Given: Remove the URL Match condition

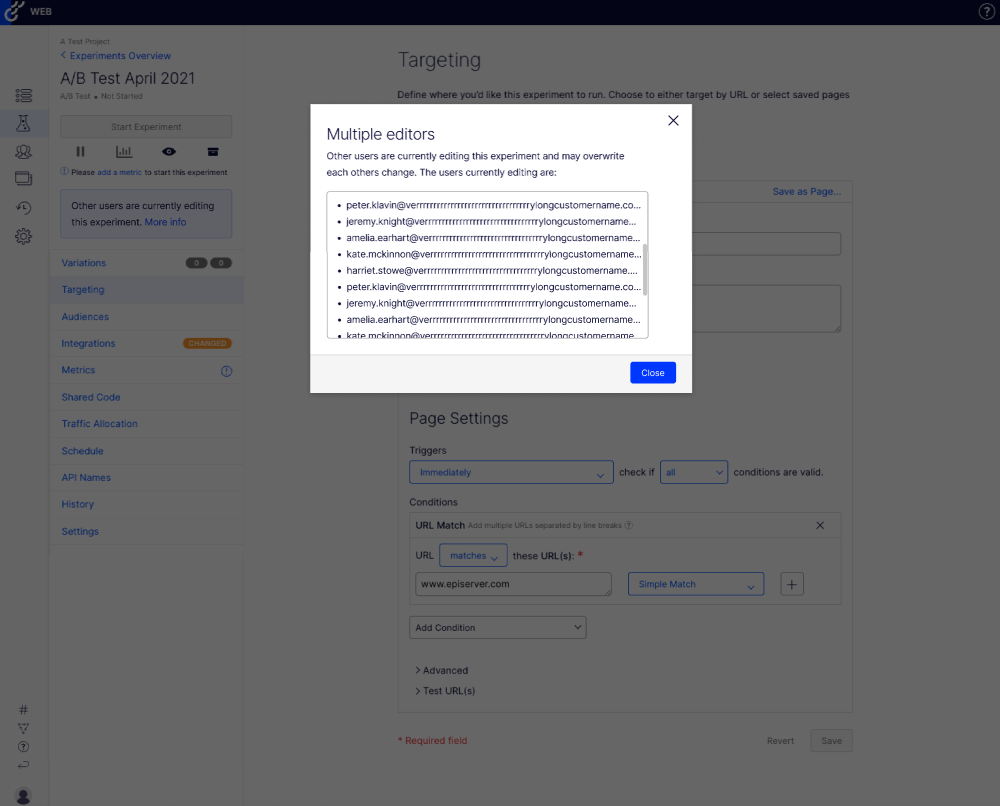Looking at the screenshot, I should [820, 525].
